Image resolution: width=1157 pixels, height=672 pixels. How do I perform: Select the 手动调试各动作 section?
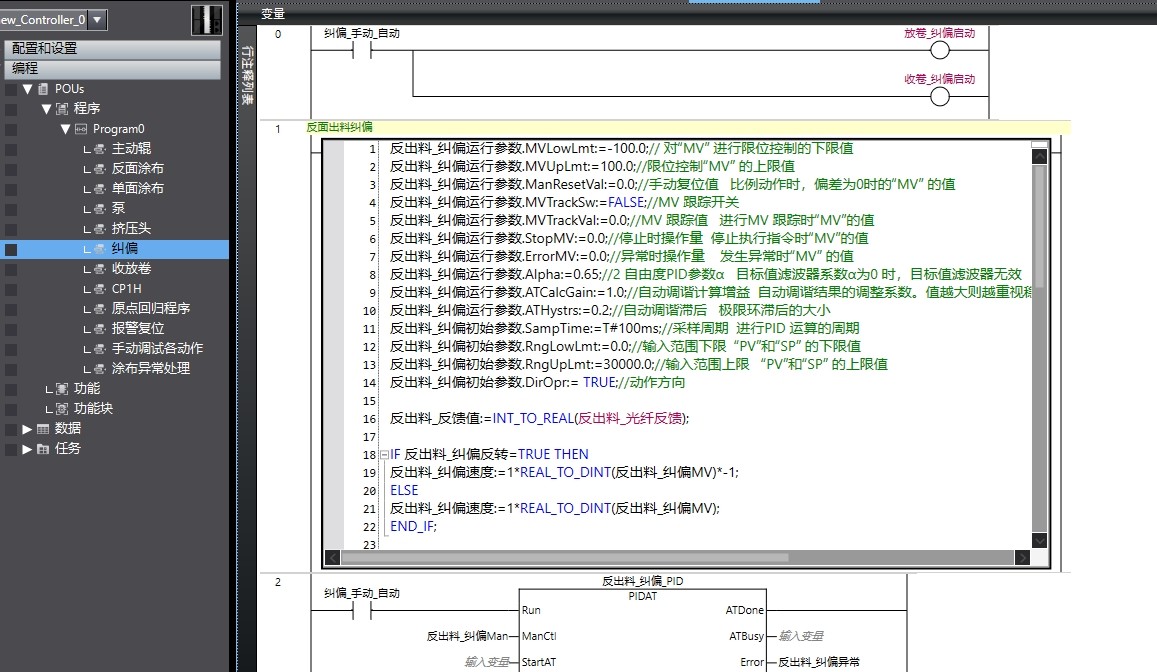(x=157, y=348)
